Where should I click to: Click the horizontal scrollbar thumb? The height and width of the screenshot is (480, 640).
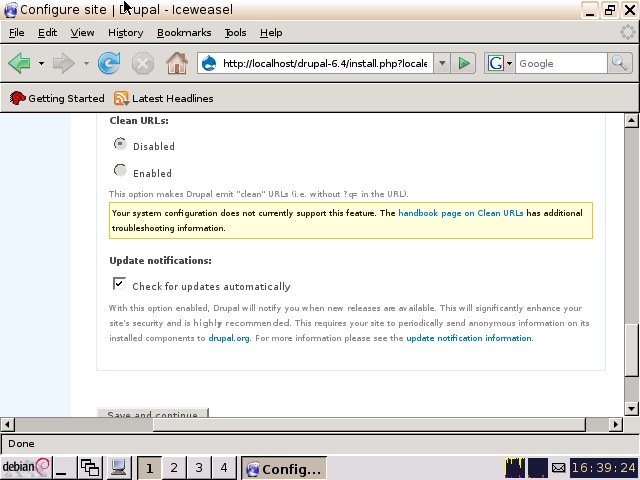point(369,424)
